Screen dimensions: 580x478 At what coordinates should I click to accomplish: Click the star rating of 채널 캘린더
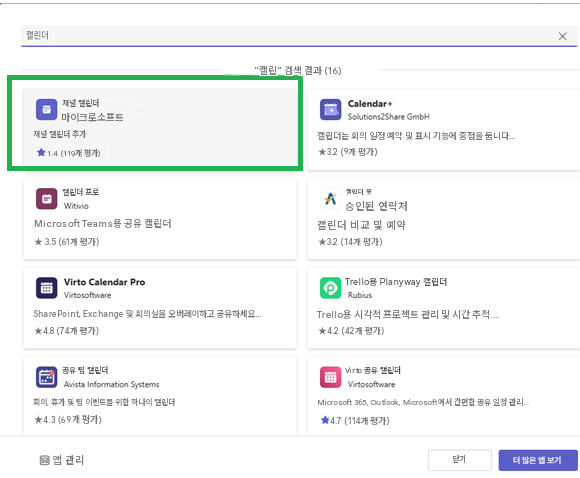click(69, 153)
